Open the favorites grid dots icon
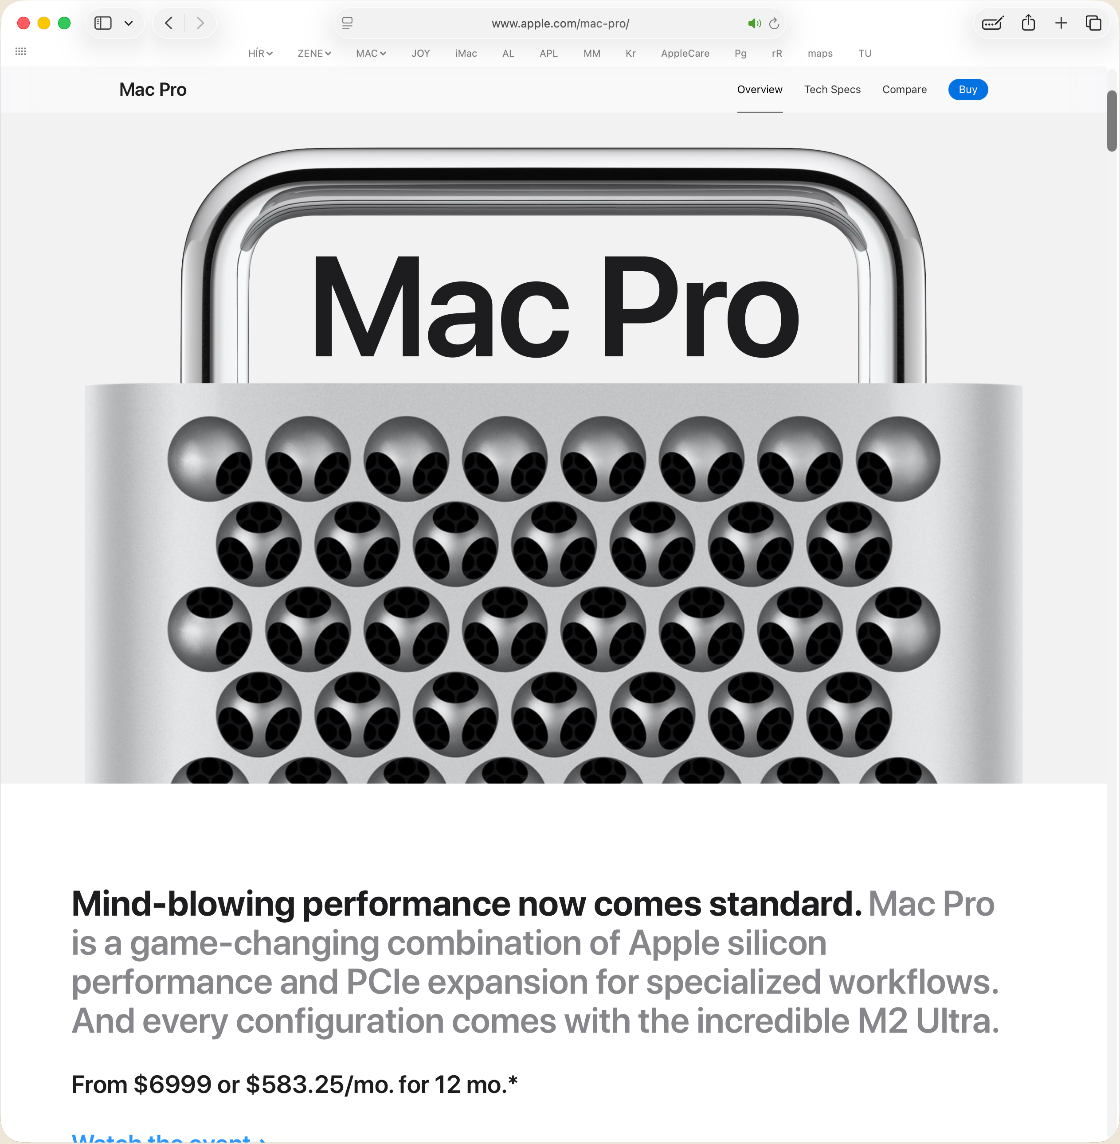1120x1144 pixels. 21,52
